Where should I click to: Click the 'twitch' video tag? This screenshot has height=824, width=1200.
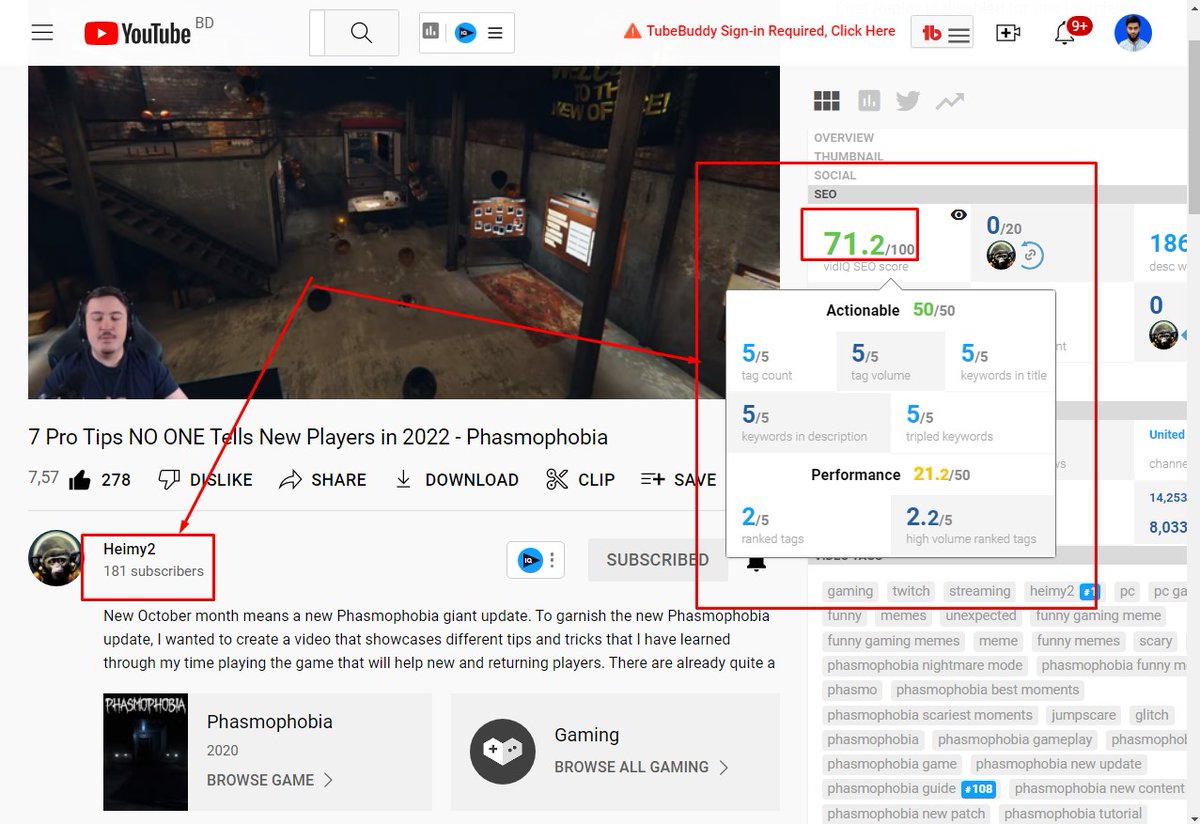click(911, 591)
